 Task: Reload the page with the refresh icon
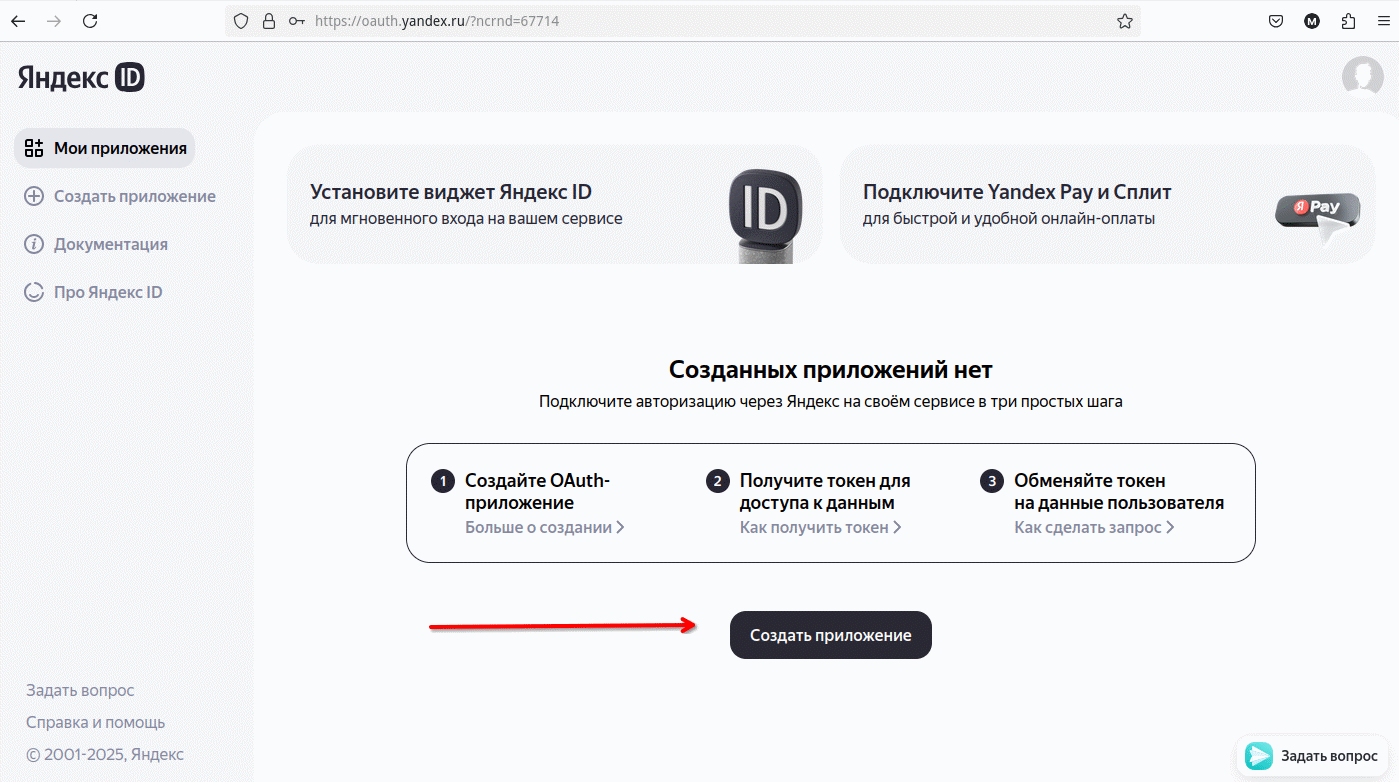tap(90, 21)
